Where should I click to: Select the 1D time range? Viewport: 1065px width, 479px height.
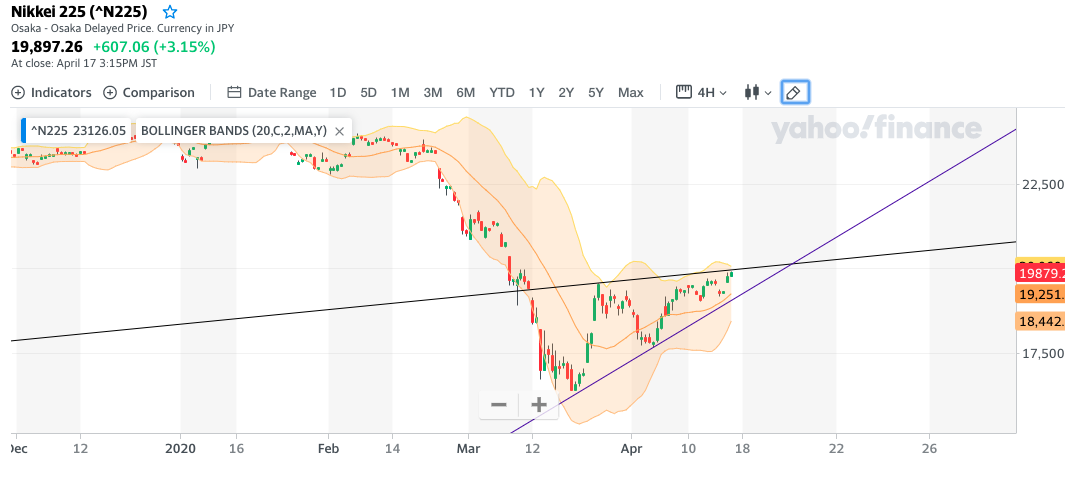tap(338, 93)
